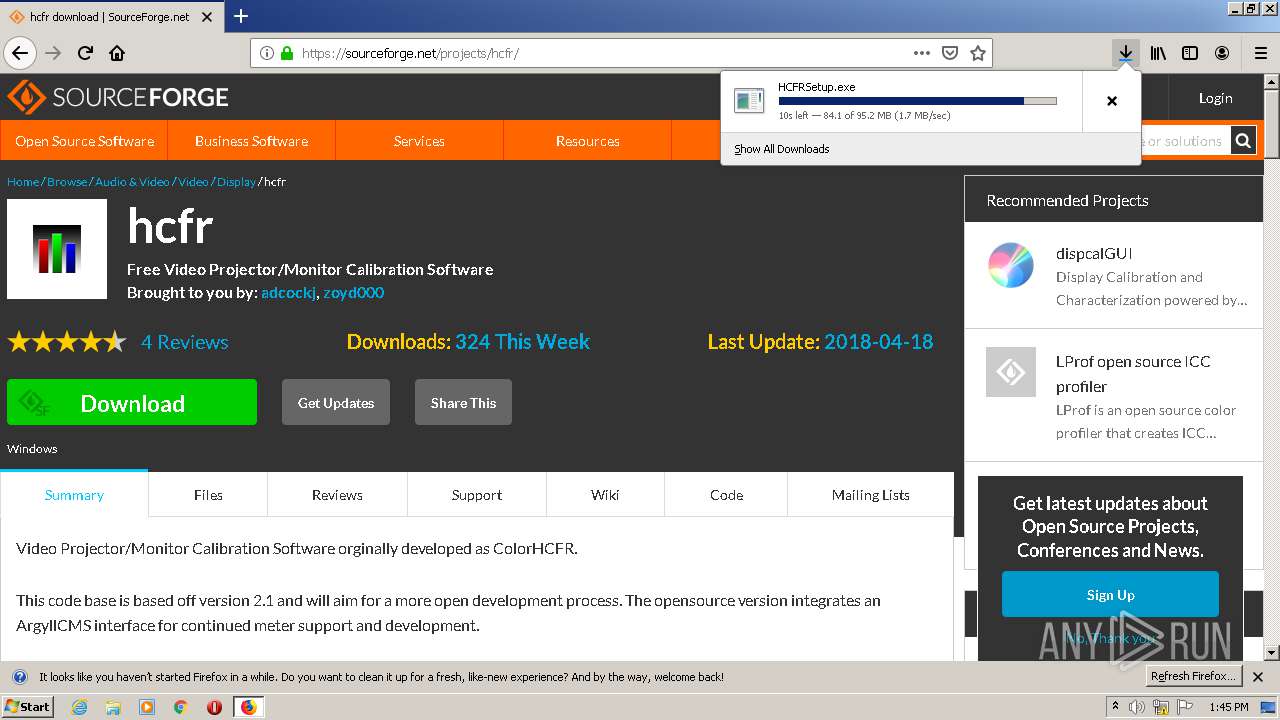Open the Library icon in toolbar
The image size is (1280, 720).
(x=1158, y=53)
